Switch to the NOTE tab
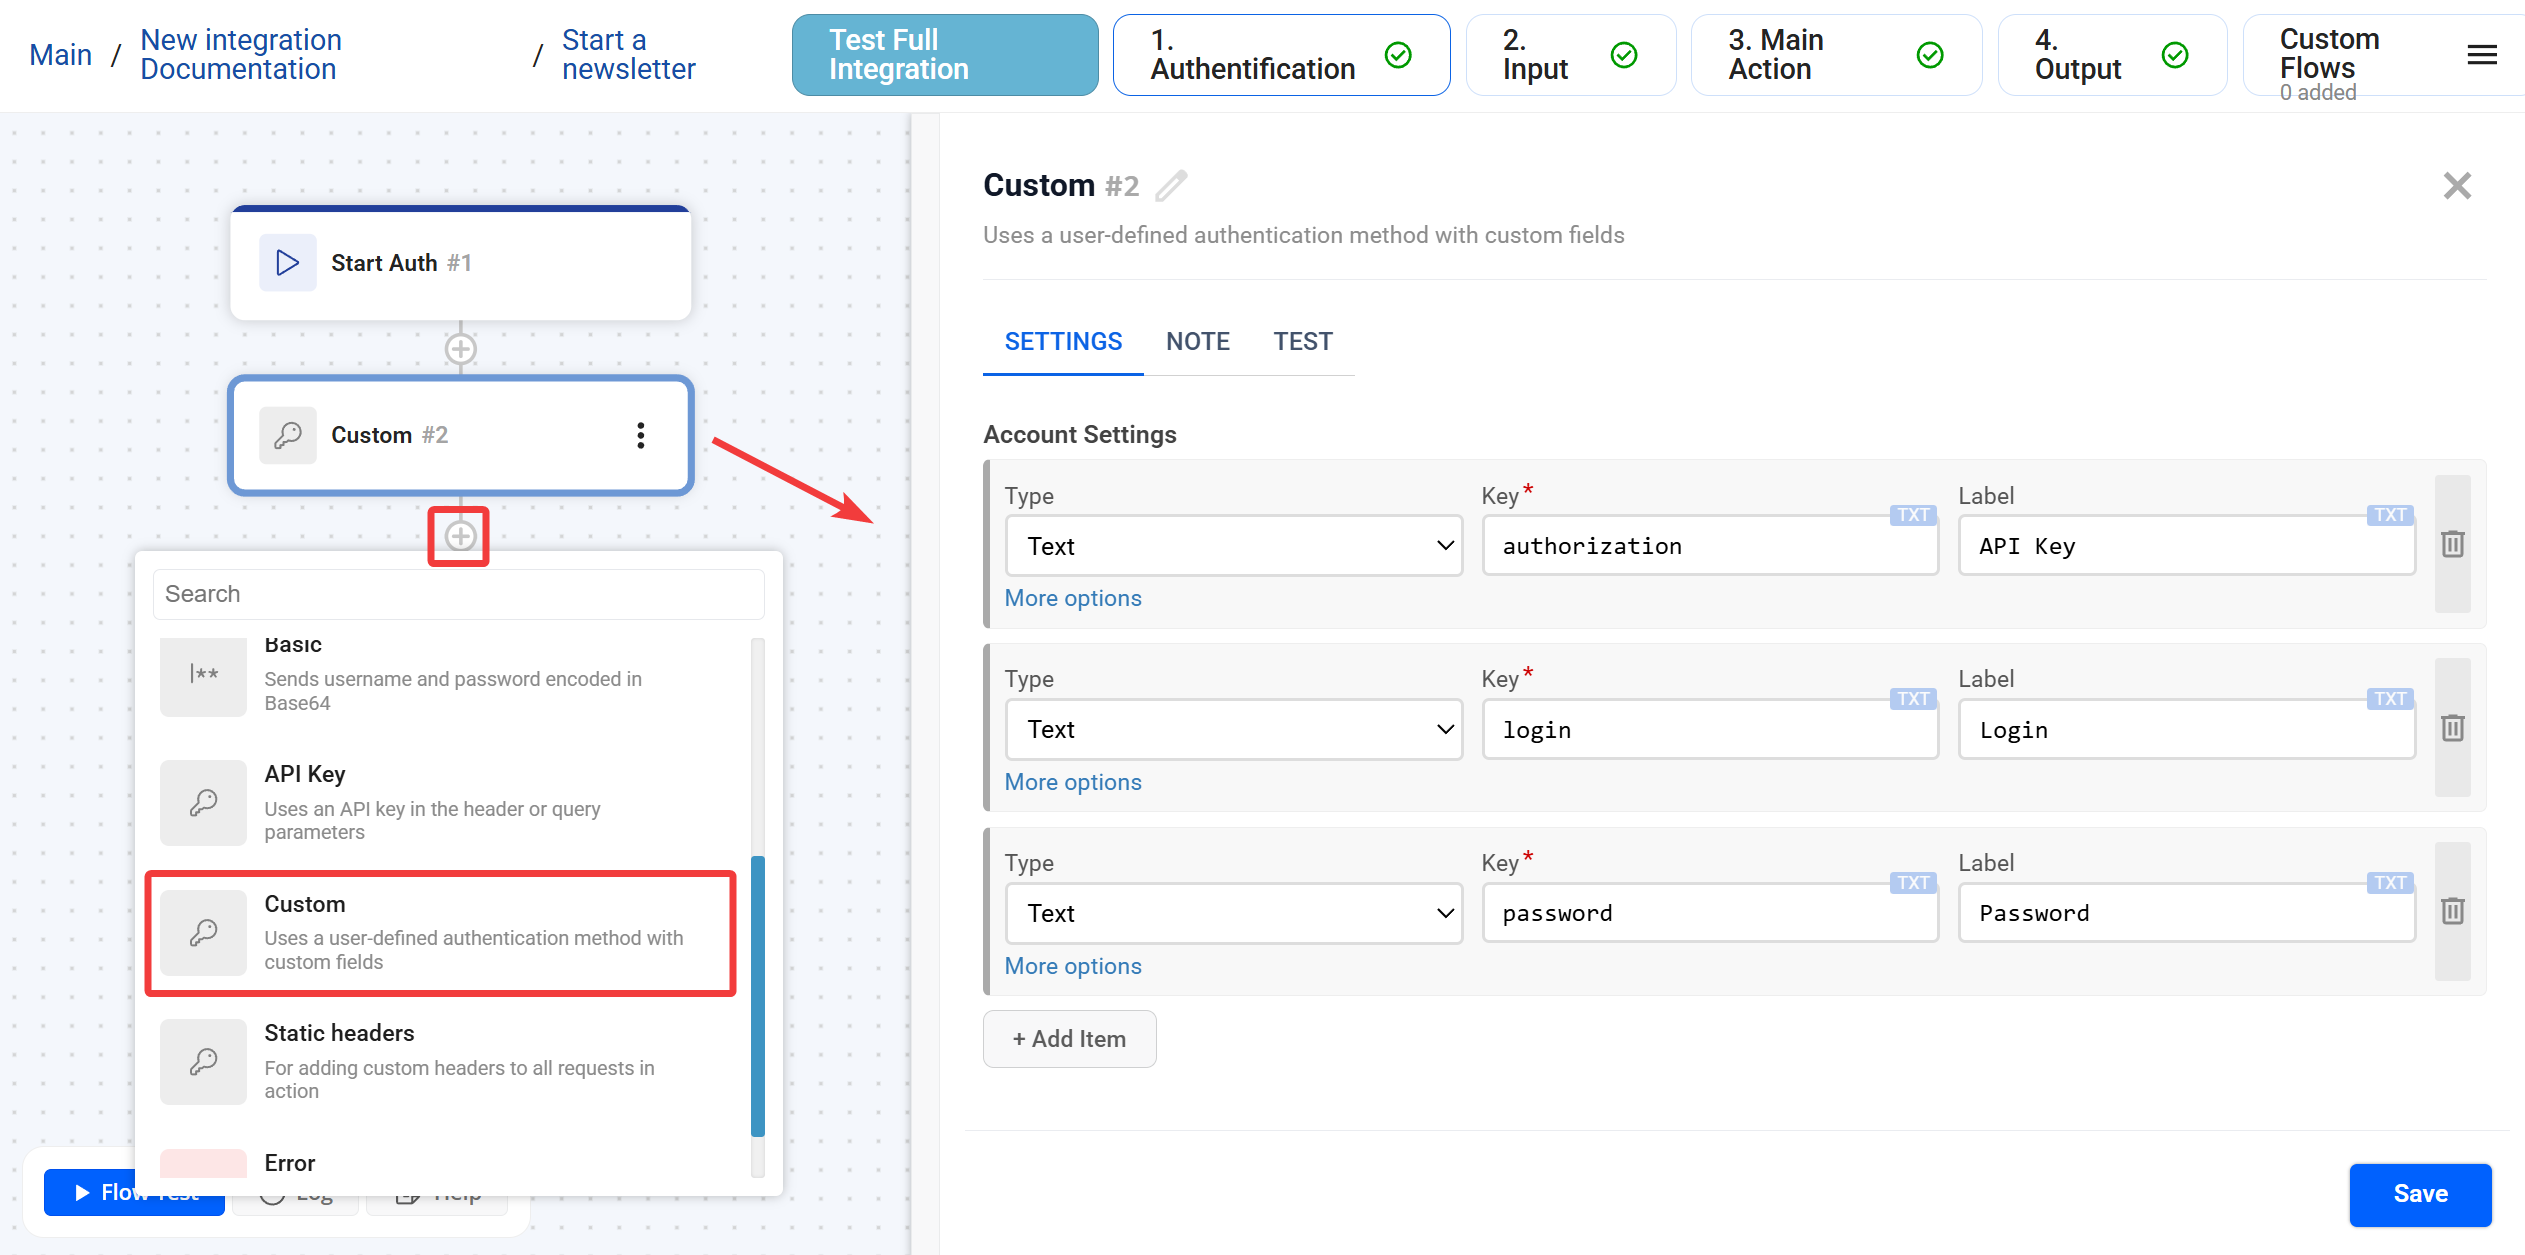This screenshot has width=2525, height=1255. coord(1197,342)
